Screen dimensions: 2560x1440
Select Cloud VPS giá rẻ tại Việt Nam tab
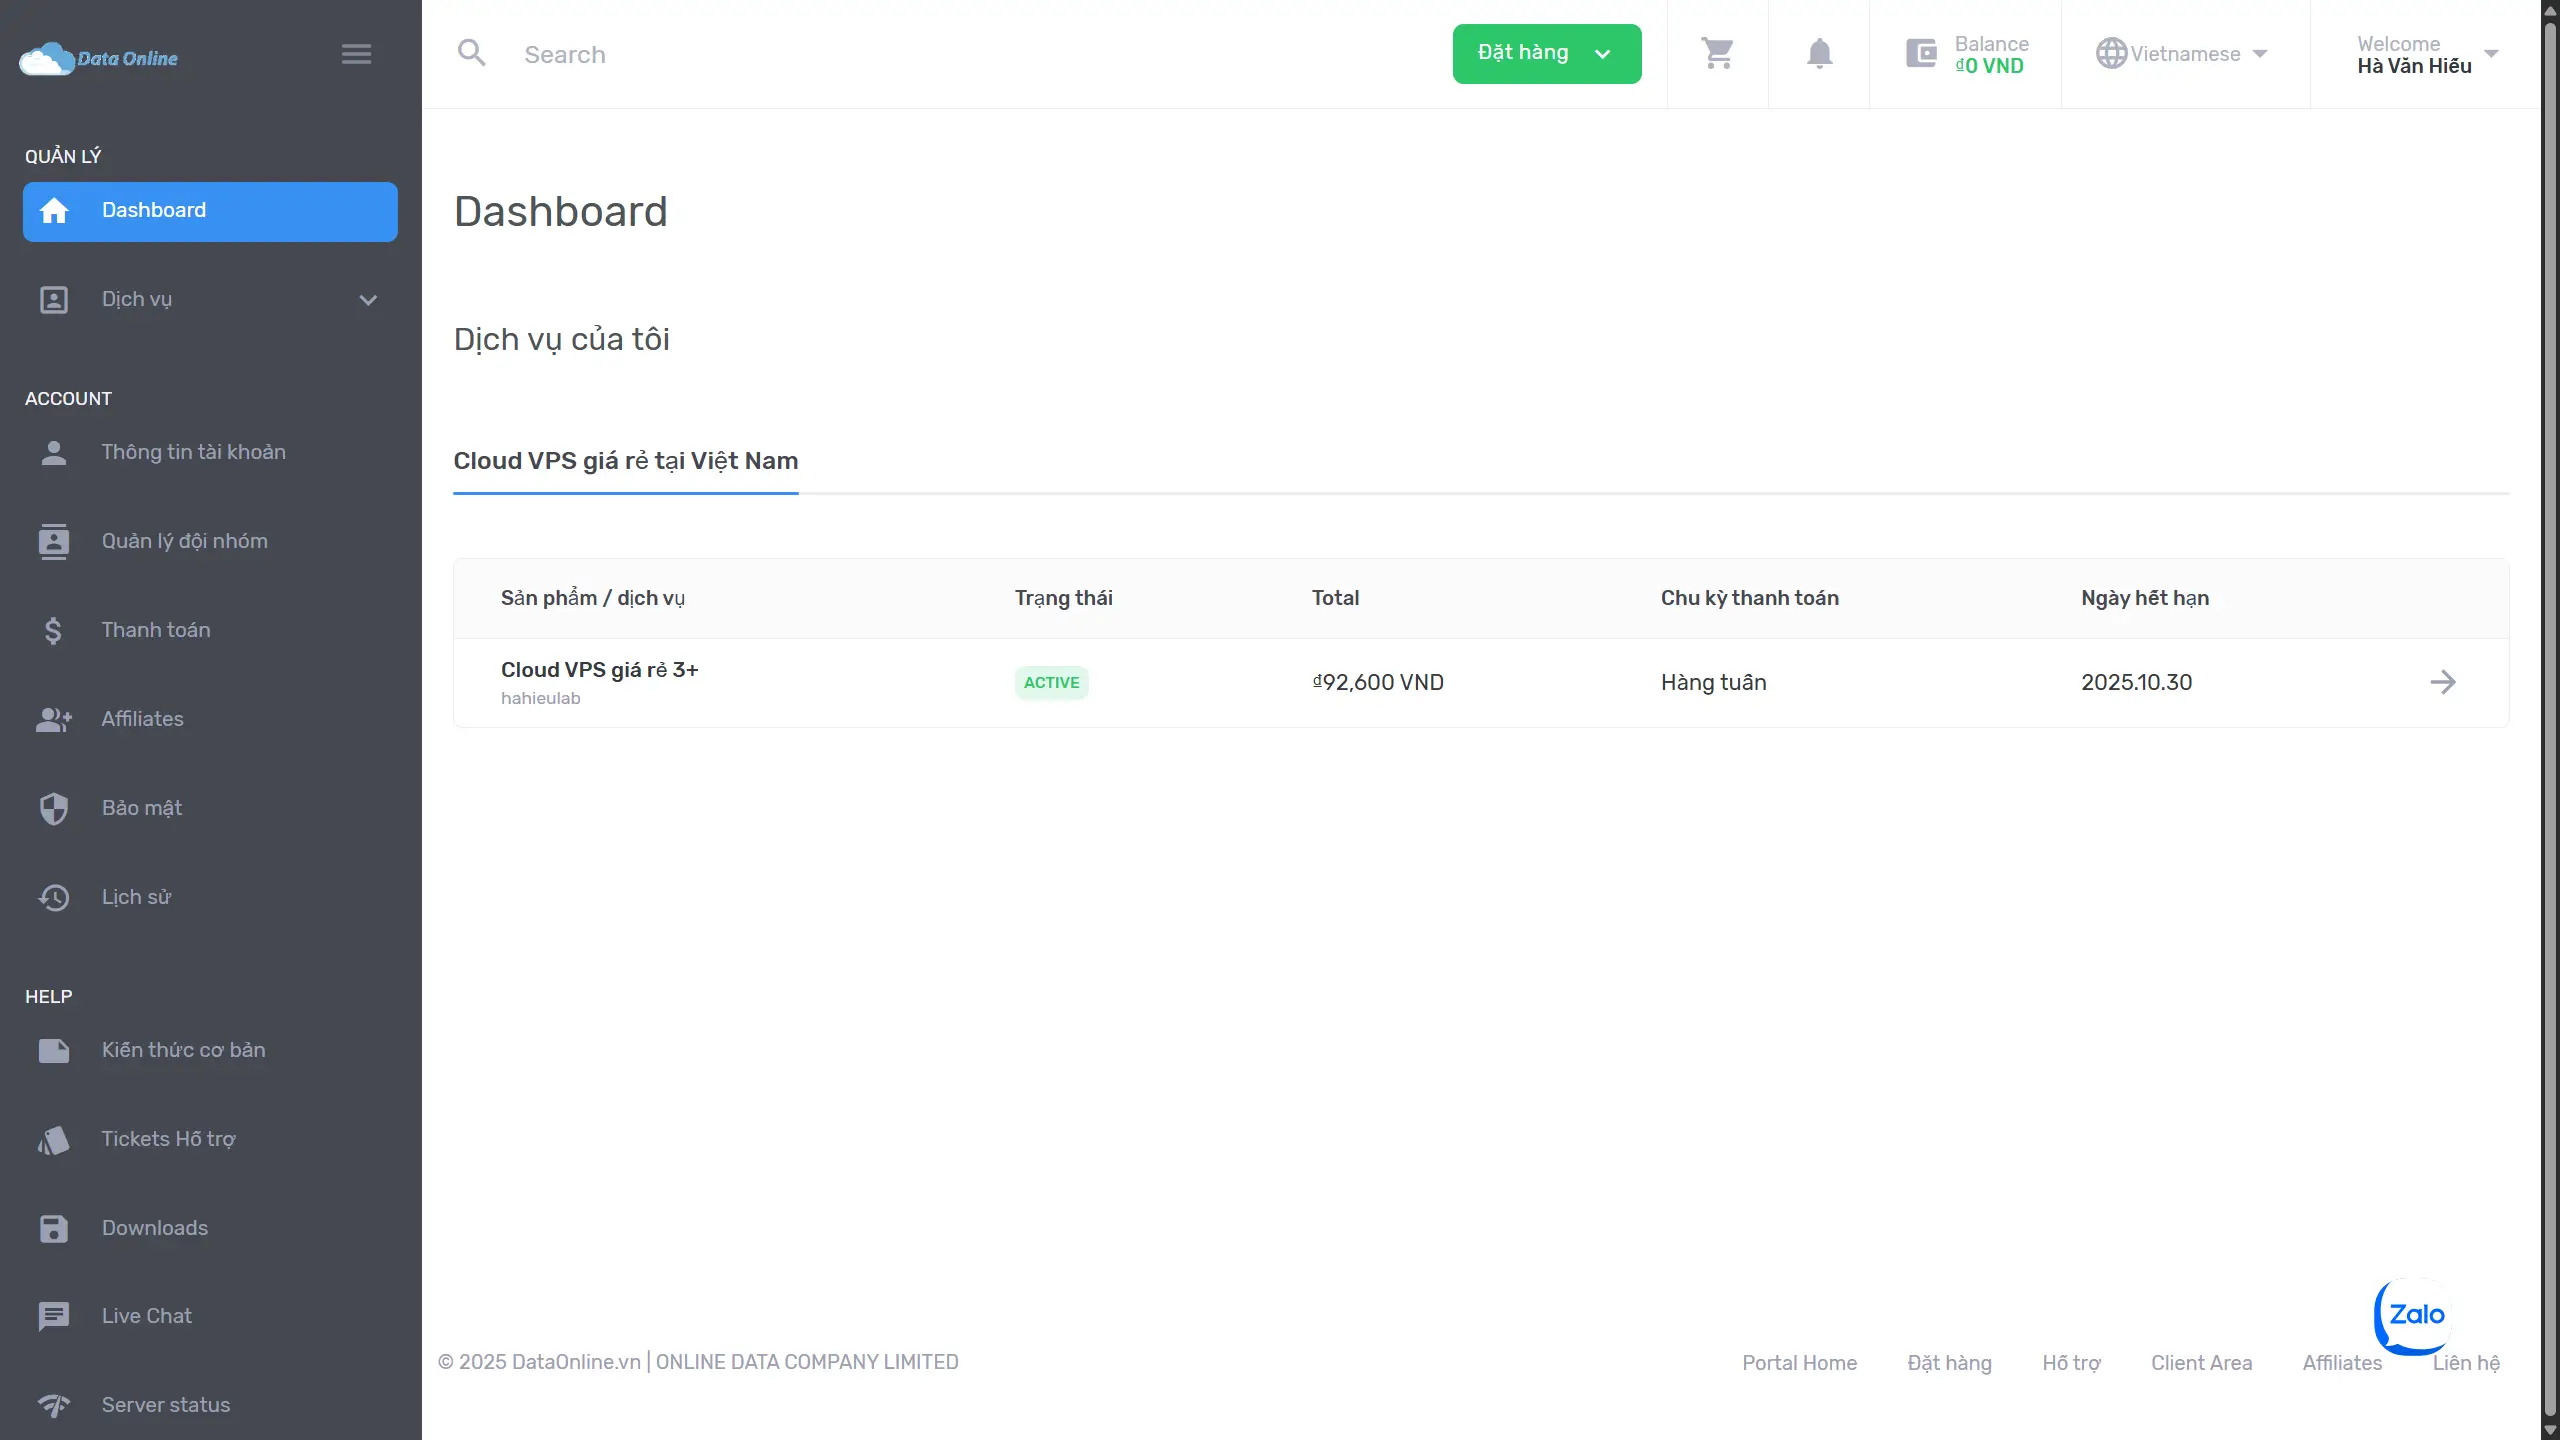[625, 461]
